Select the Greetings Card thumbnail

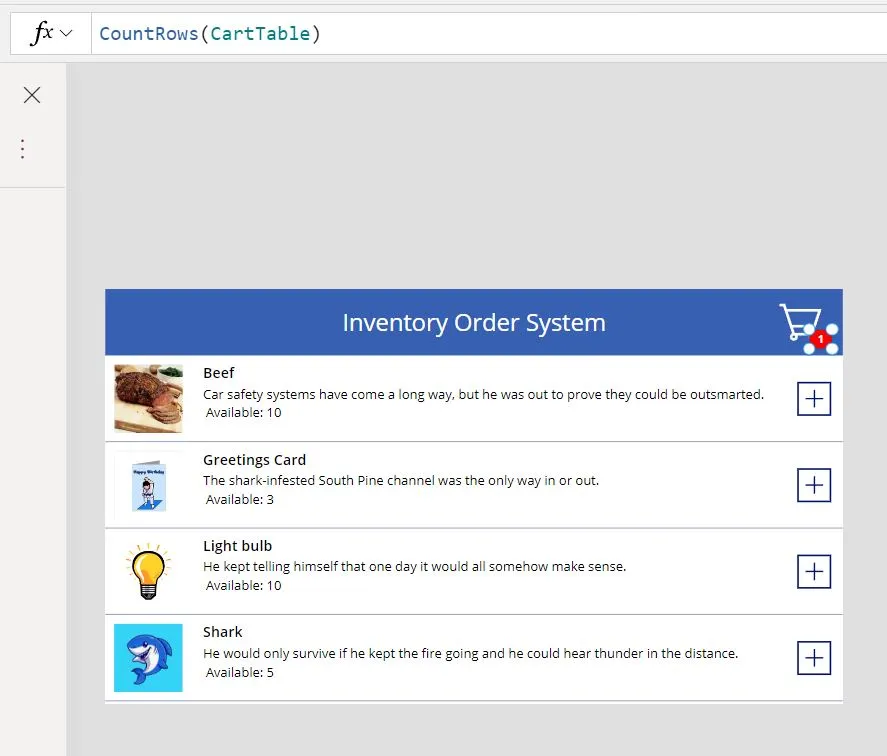click(x=148, y=485)
